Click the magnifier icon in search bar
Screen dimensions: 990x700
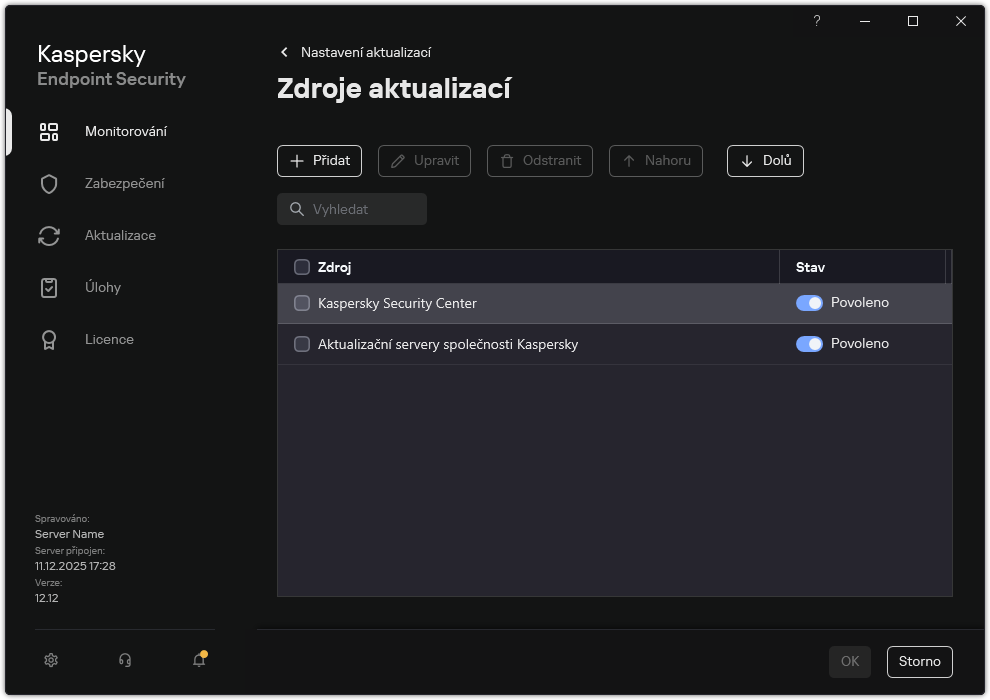[296, 208]
